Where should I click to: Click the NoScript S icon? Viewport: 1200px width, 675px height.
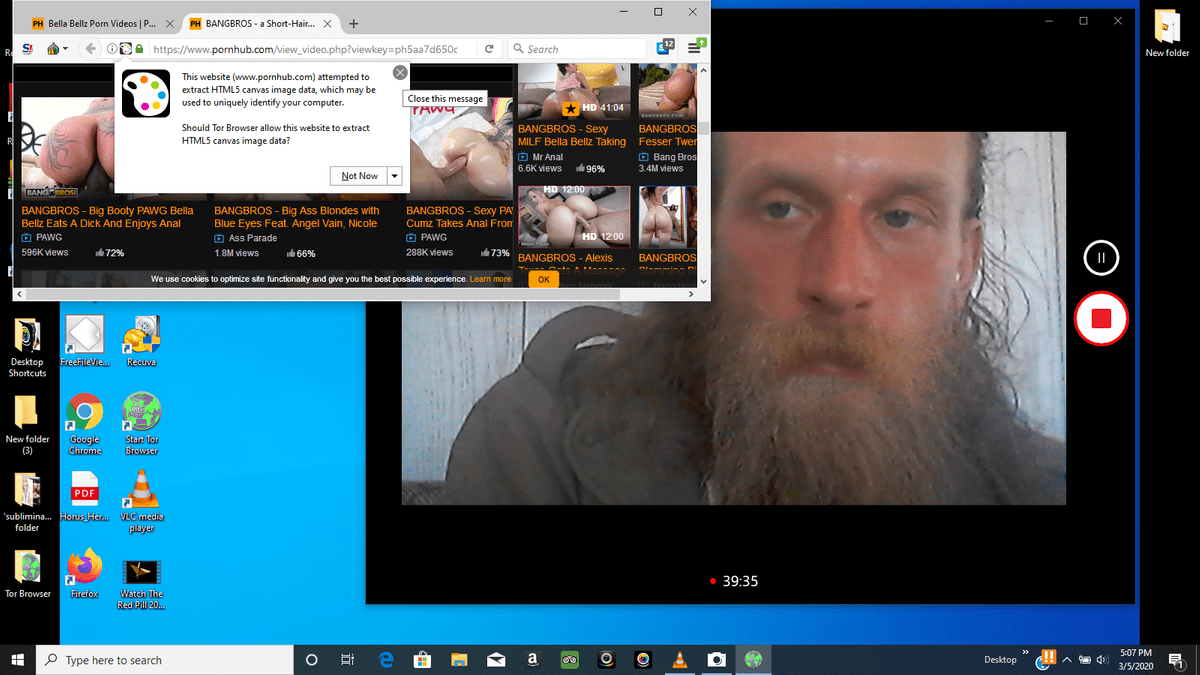coord(27,48)
